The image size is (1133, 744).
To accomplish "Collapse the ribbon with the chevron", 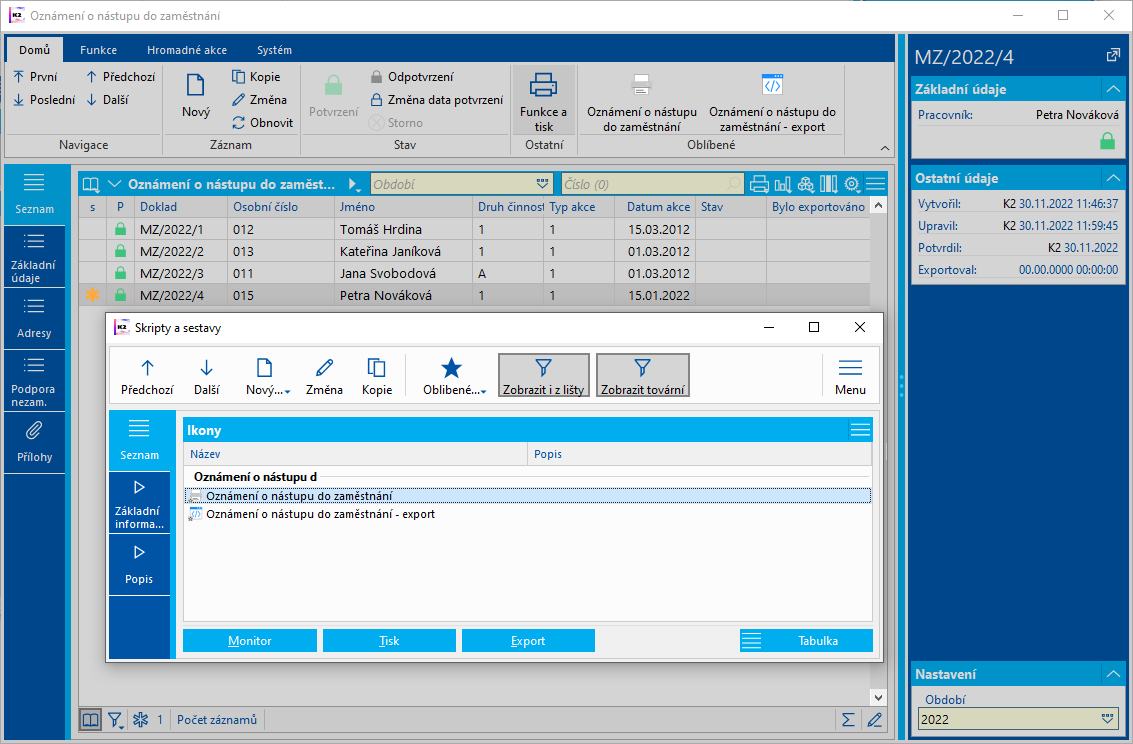I will (884, 147).
